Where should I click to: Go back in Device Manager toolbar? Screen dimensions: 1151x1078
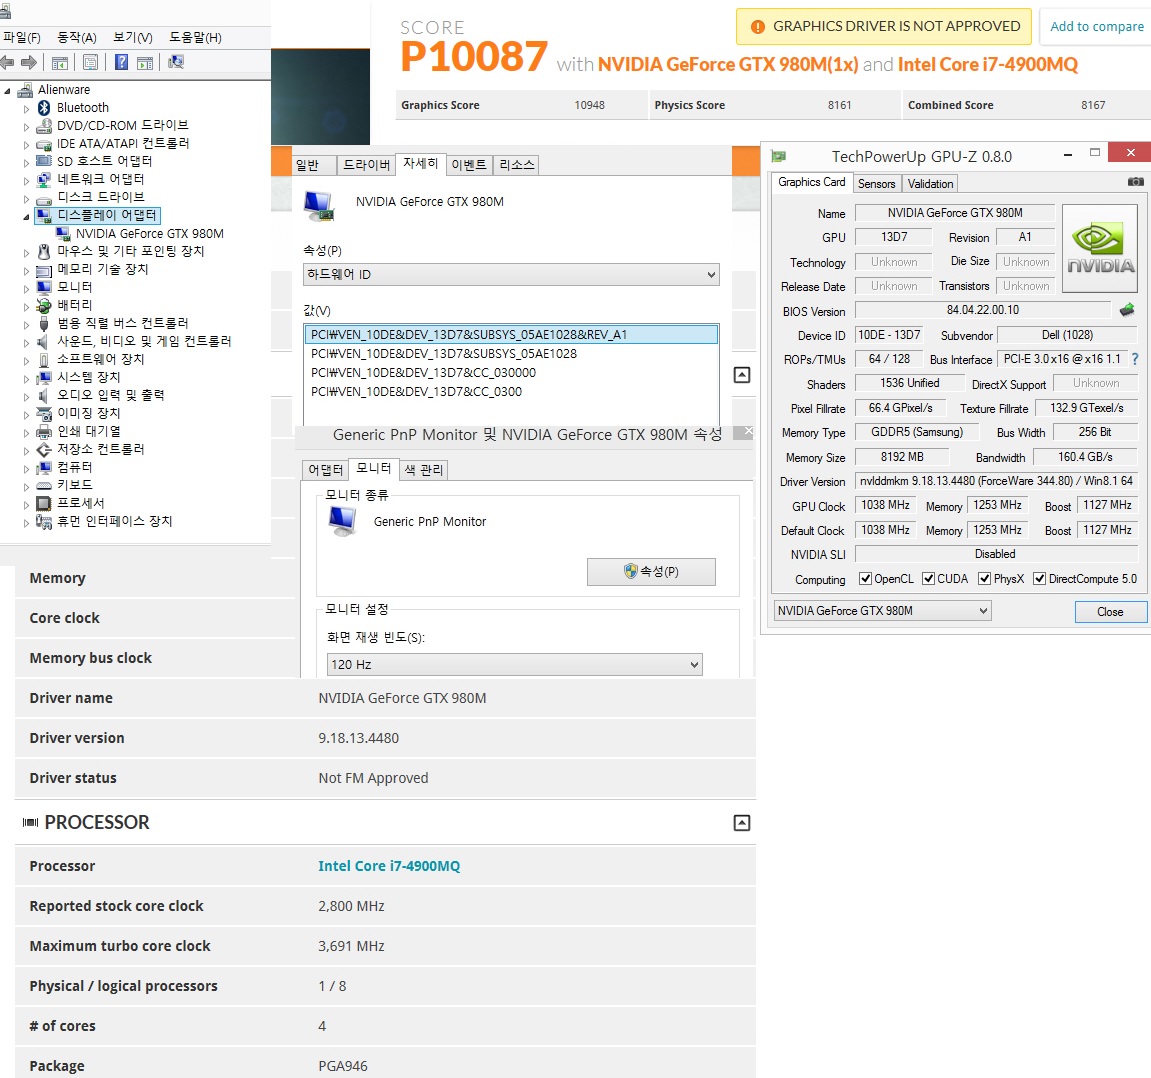point(7,62)
